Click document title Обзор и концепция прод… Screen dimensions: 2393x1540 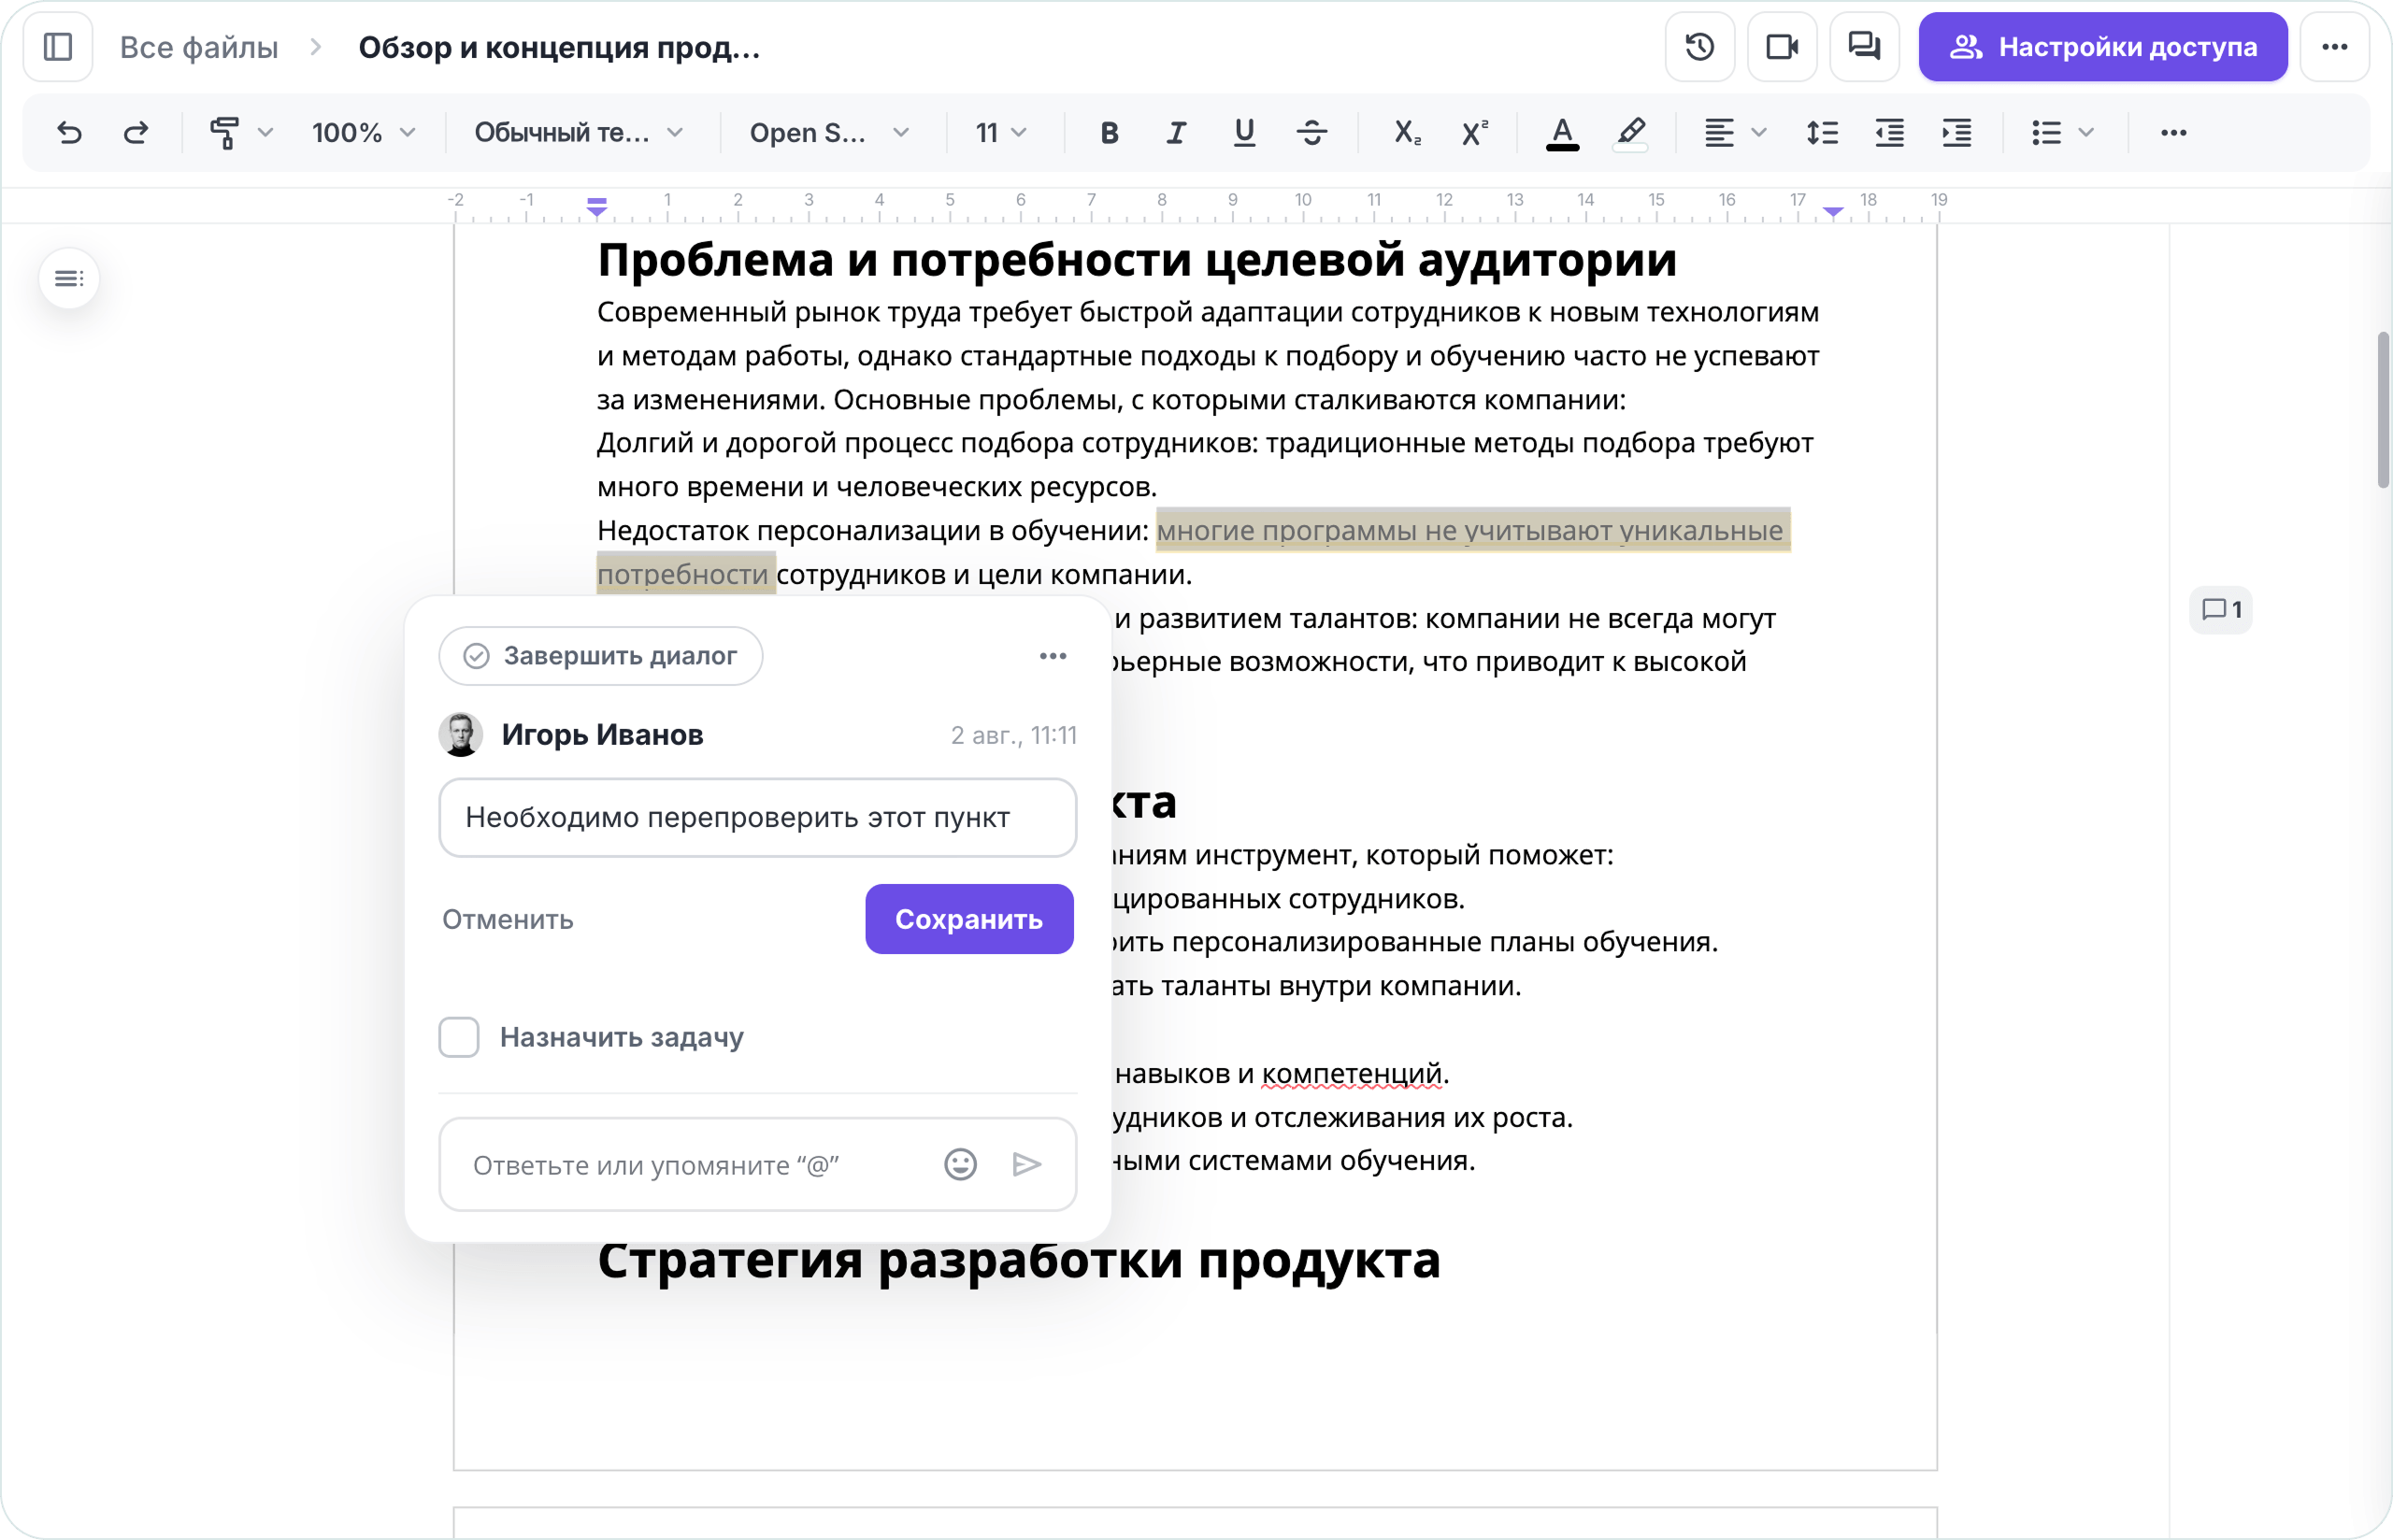559,47
